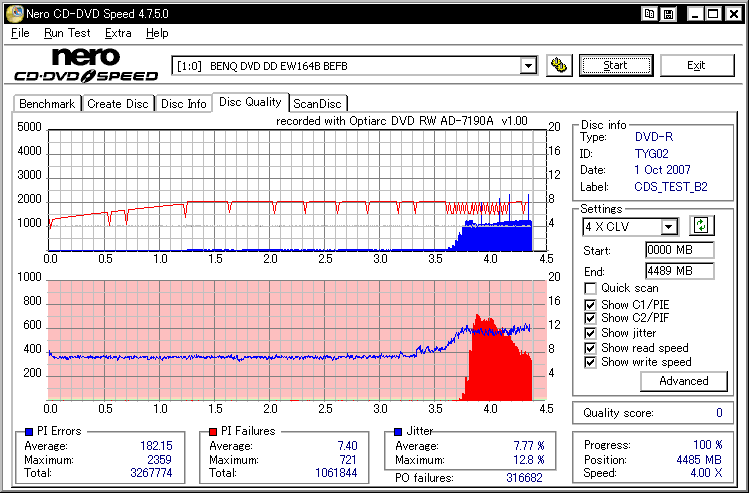Enable the Quick scan checkbox
Screen dimensions: 749x493
tap(590, 289)
